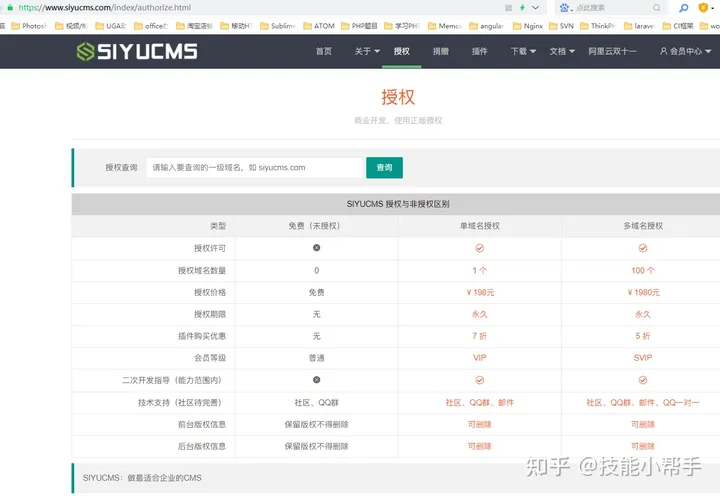720x496 pixels.
Task: Click the green padlock security icon
Action: tap(10, 7)
